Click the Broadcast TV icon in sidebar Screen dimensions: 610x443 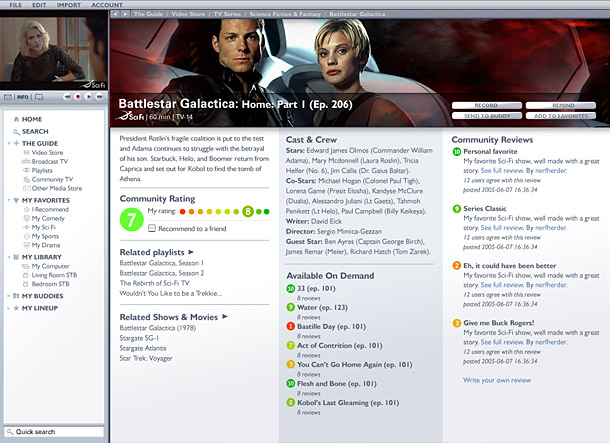[26, 161]
